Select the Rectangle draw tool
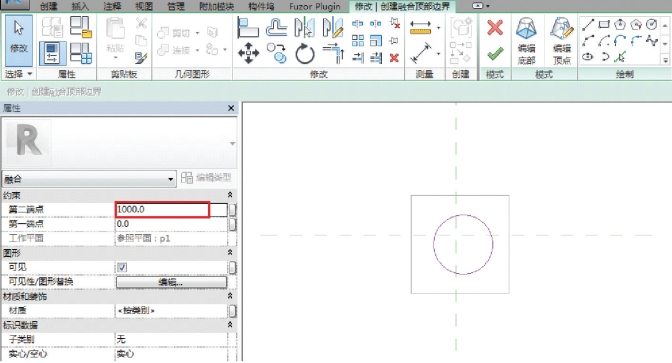Viewport: 672px width, 363px height. click(x=604, y=24)
